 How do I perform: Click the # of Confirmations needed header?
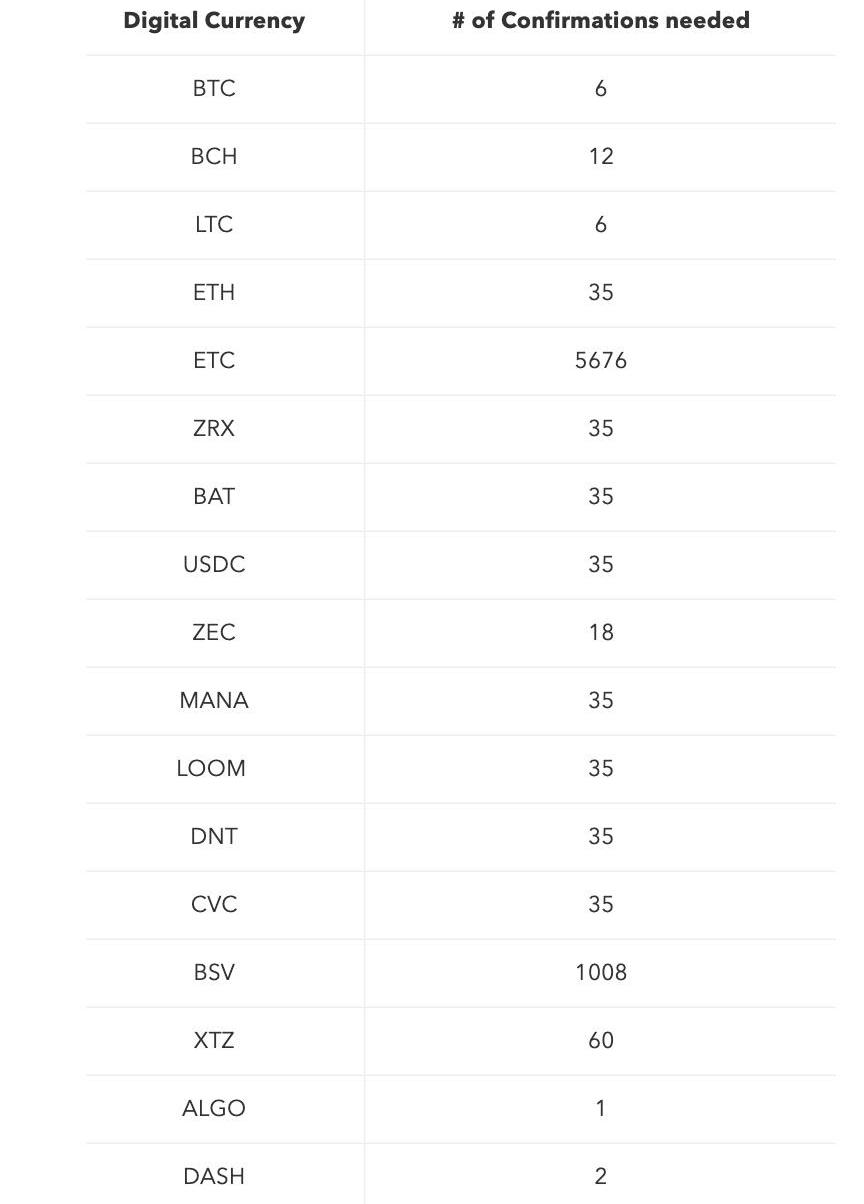click(x=600, y=21)
